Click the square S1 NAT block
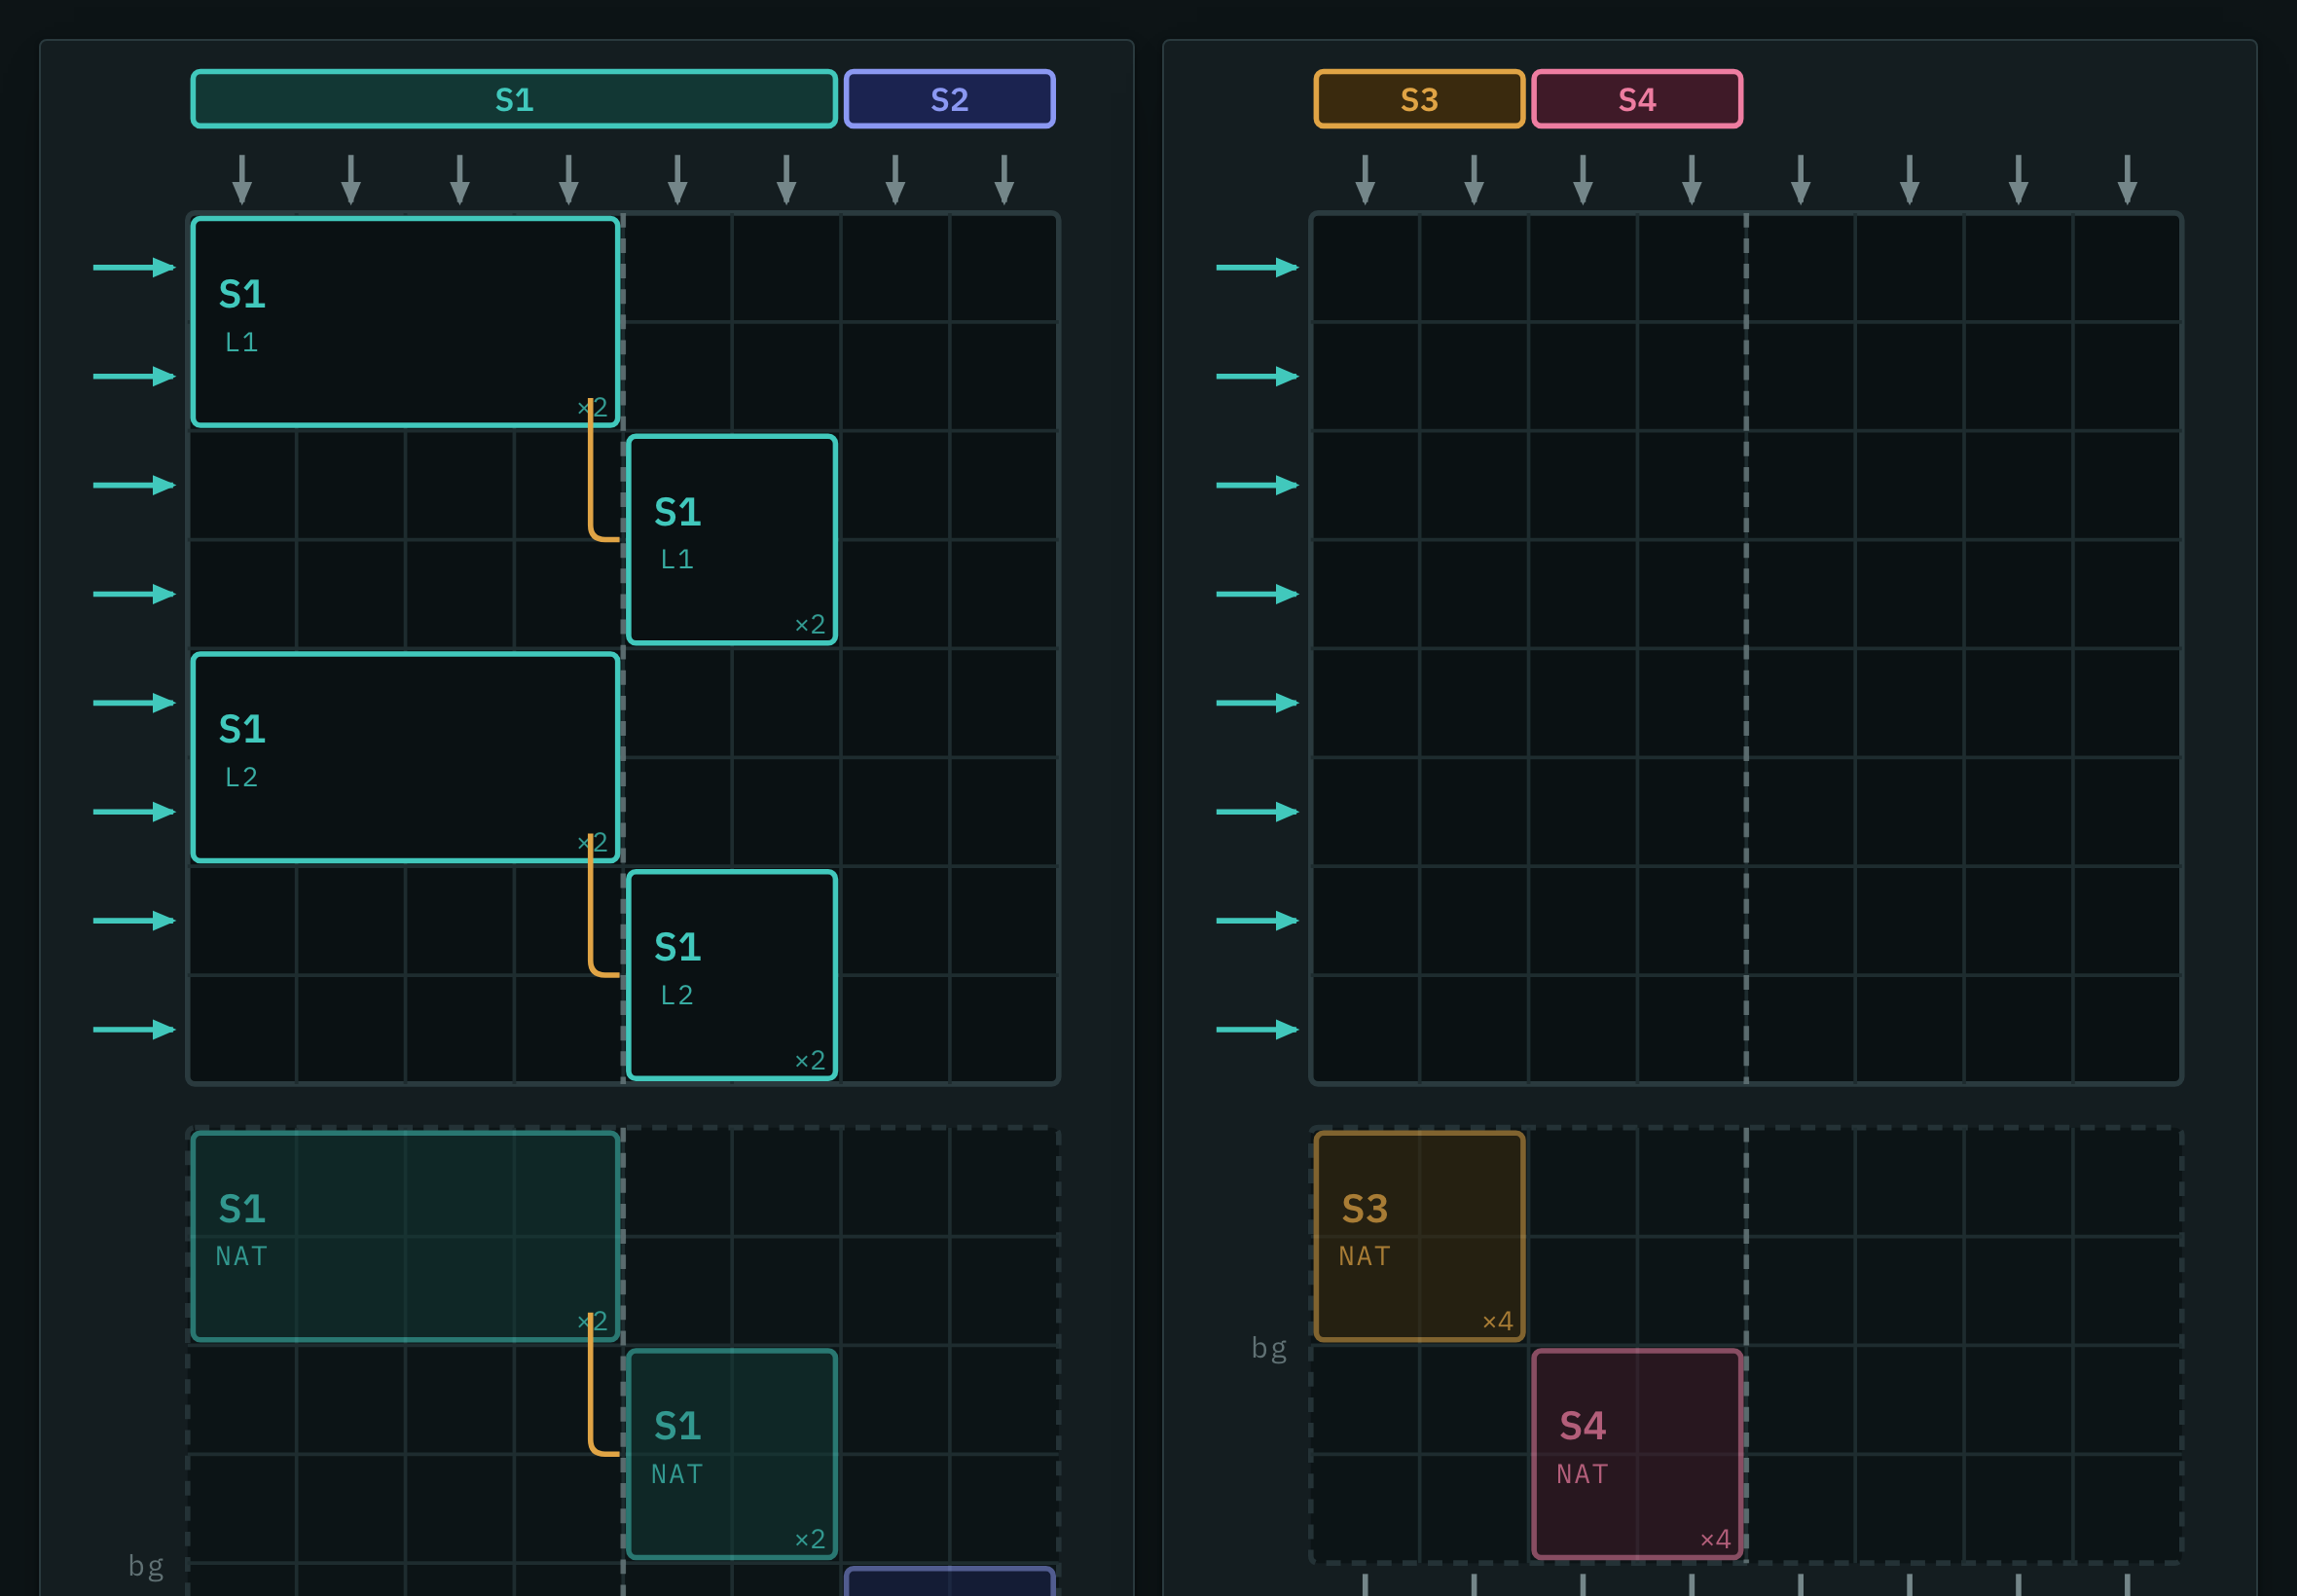The width and height of the screenshot is (2297, 1596). click(x=732, y=1454)
